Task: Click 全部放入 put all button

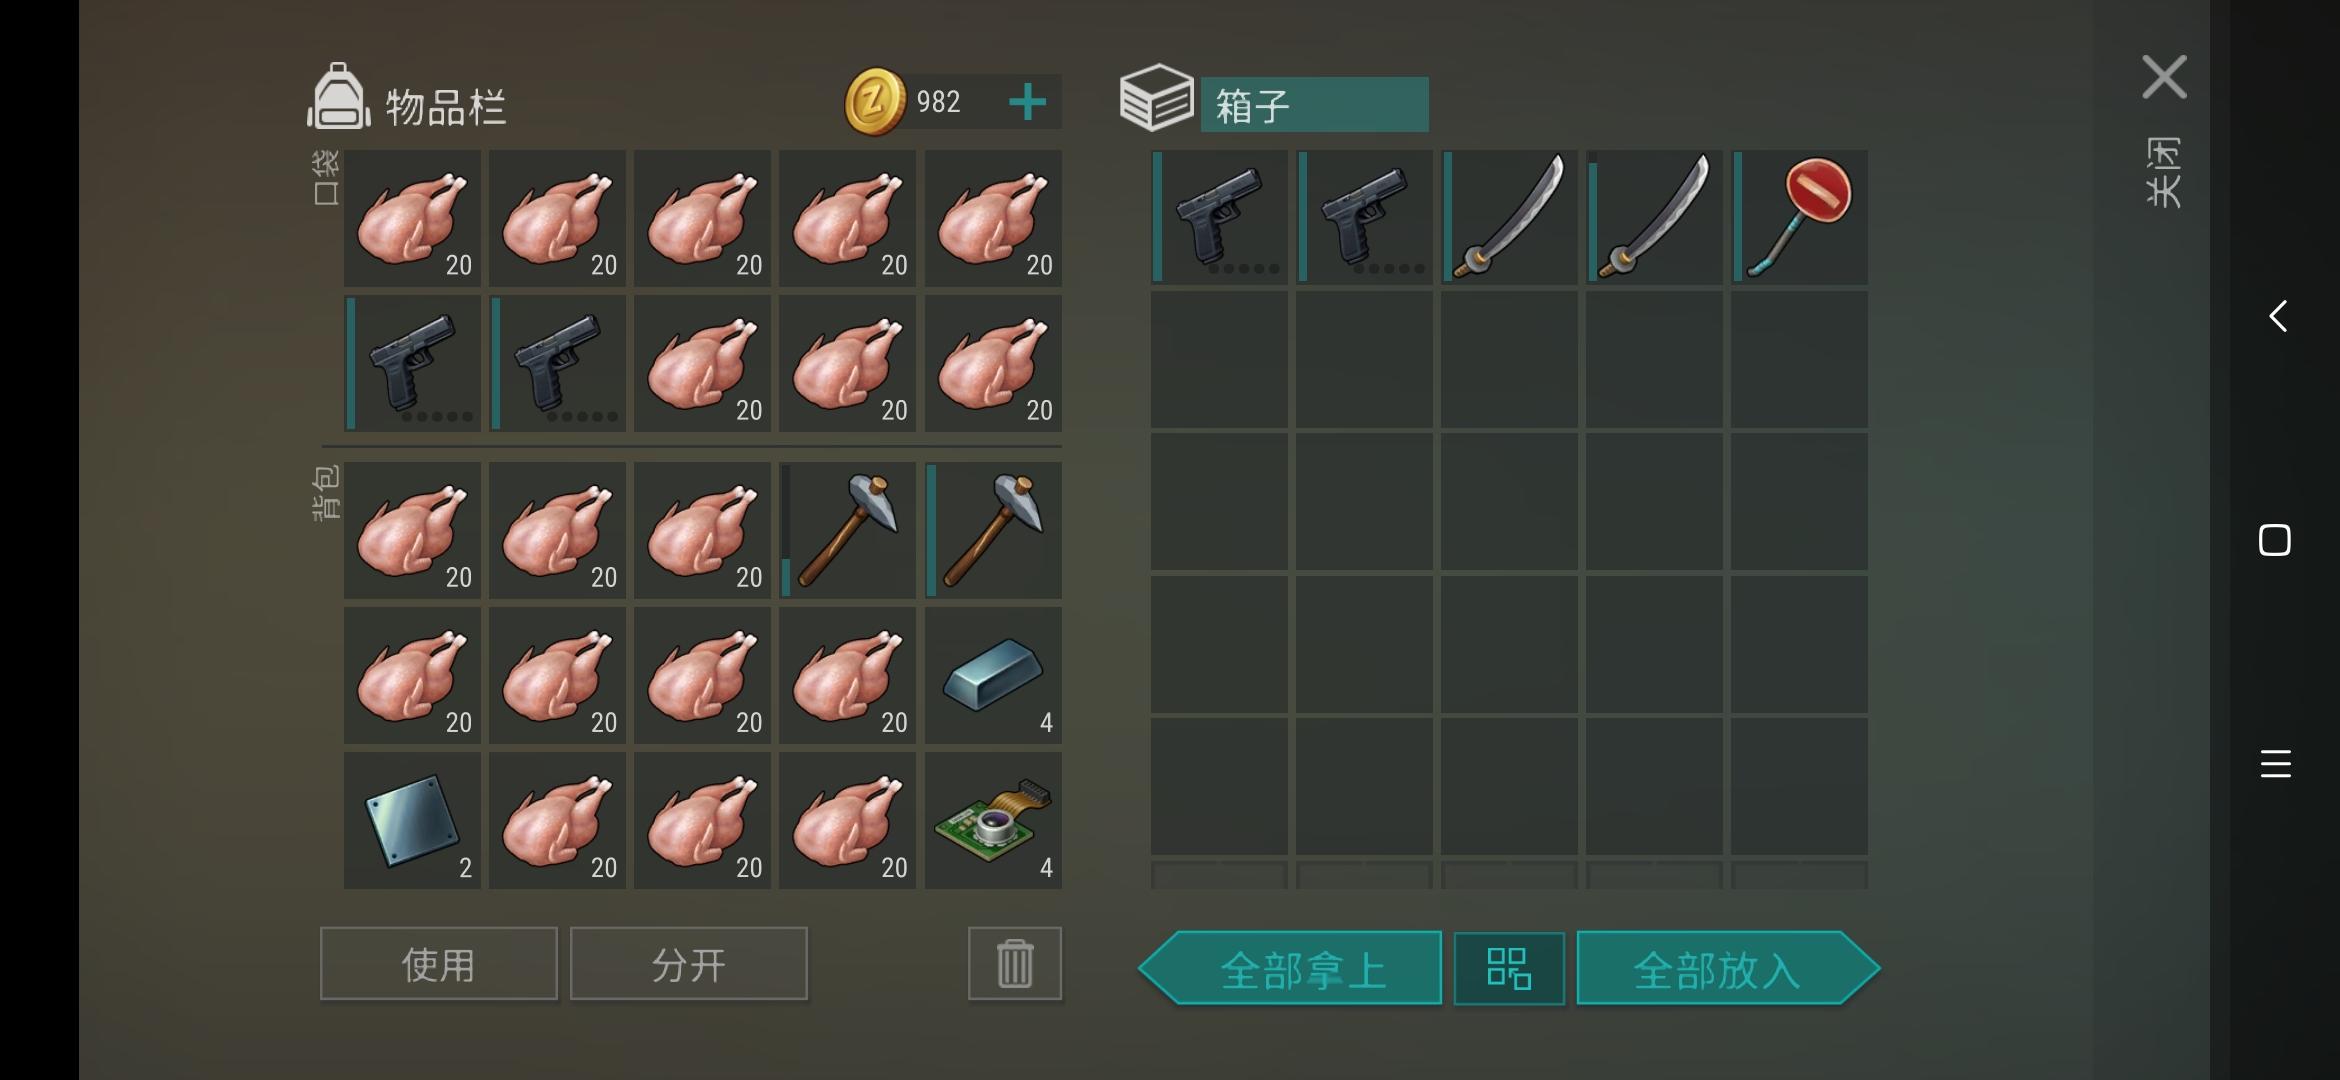Action: tap(1728, 968)
